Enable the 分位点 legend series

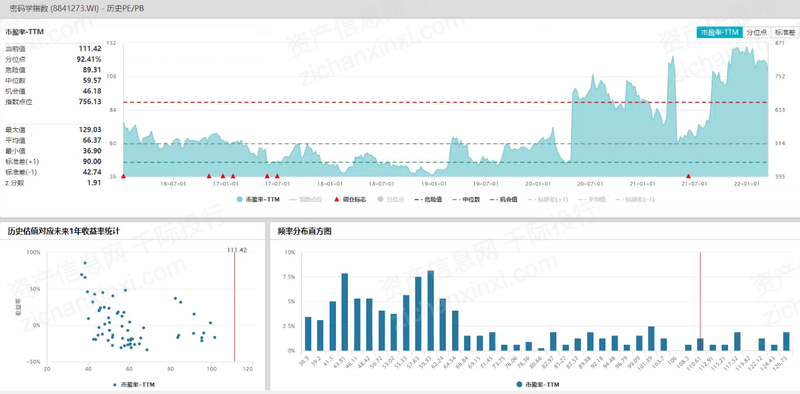[391, 200]
